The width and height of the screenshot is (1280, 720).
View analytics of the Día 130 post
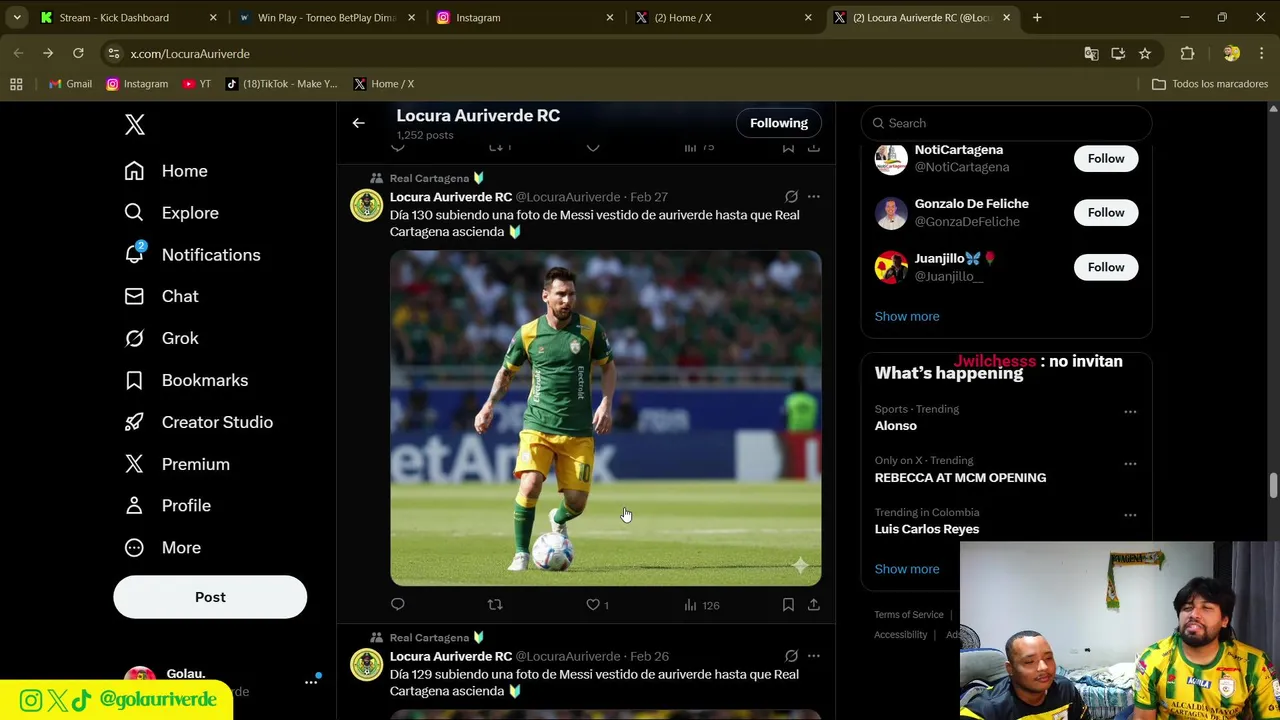[x=701, y=605]
